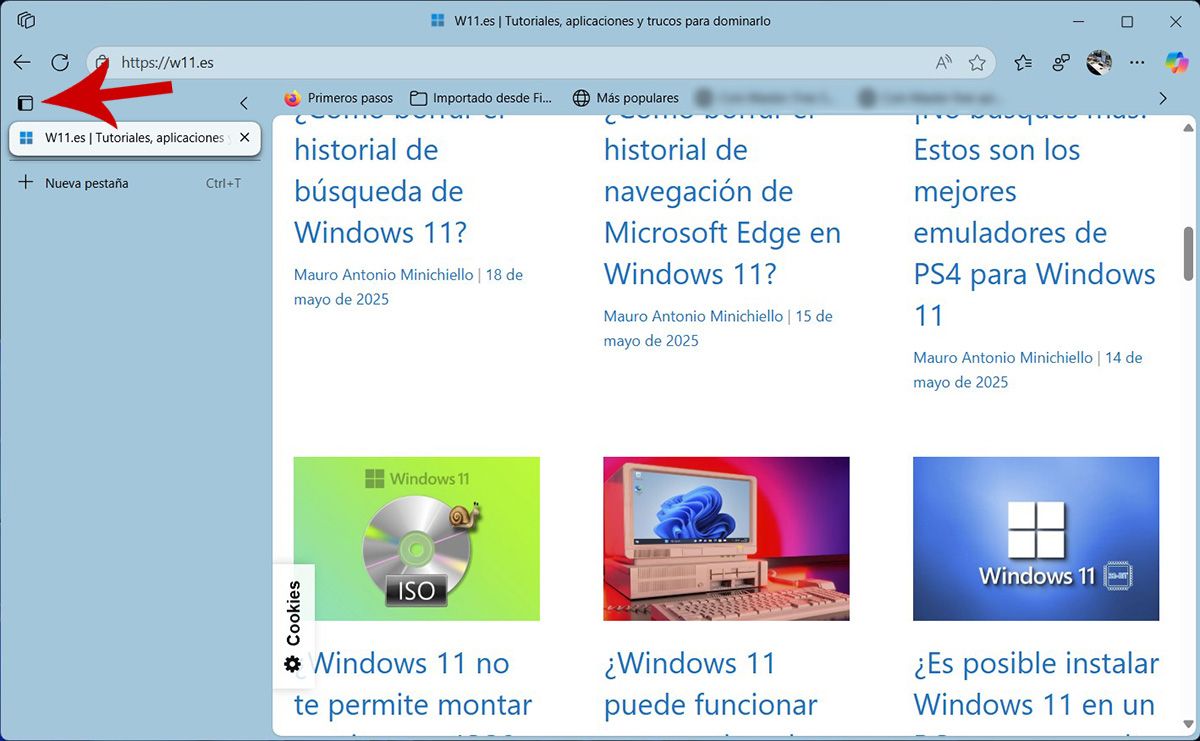The width and height of the screenshot is (1200, 741).
Task: Open the blue Windows 11 logo thumbnail
Action: (x=1036, y=539)
